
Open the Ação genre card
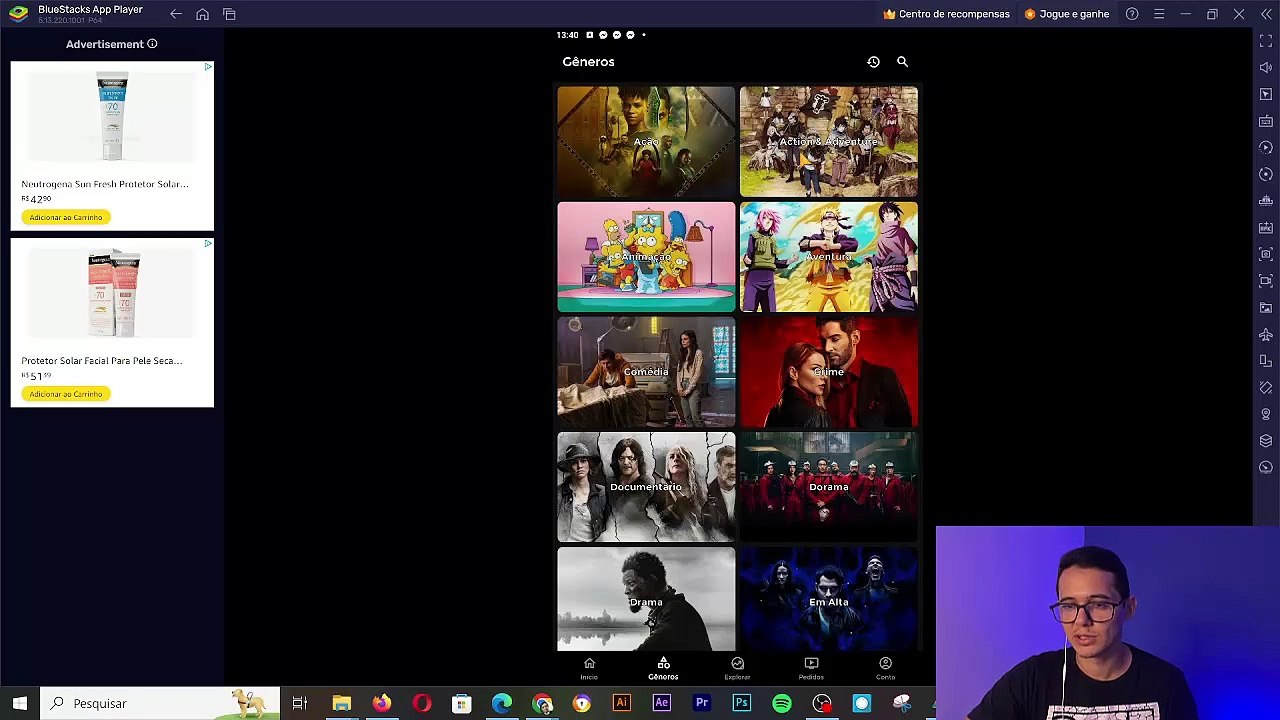point(646,141)
